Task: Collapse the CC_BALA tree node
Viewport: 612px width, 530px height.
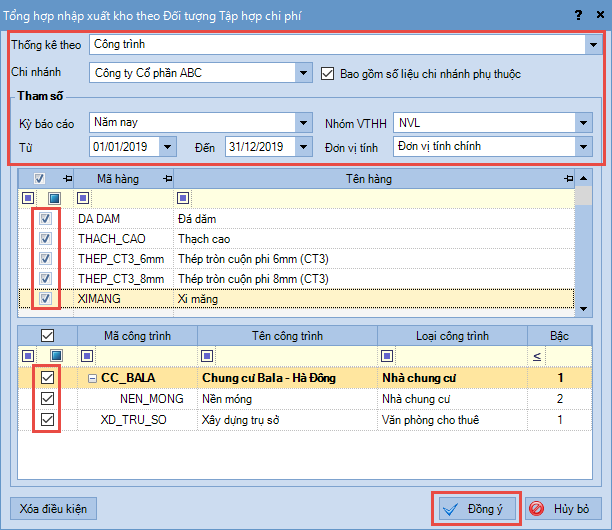Action: point(92,378)
